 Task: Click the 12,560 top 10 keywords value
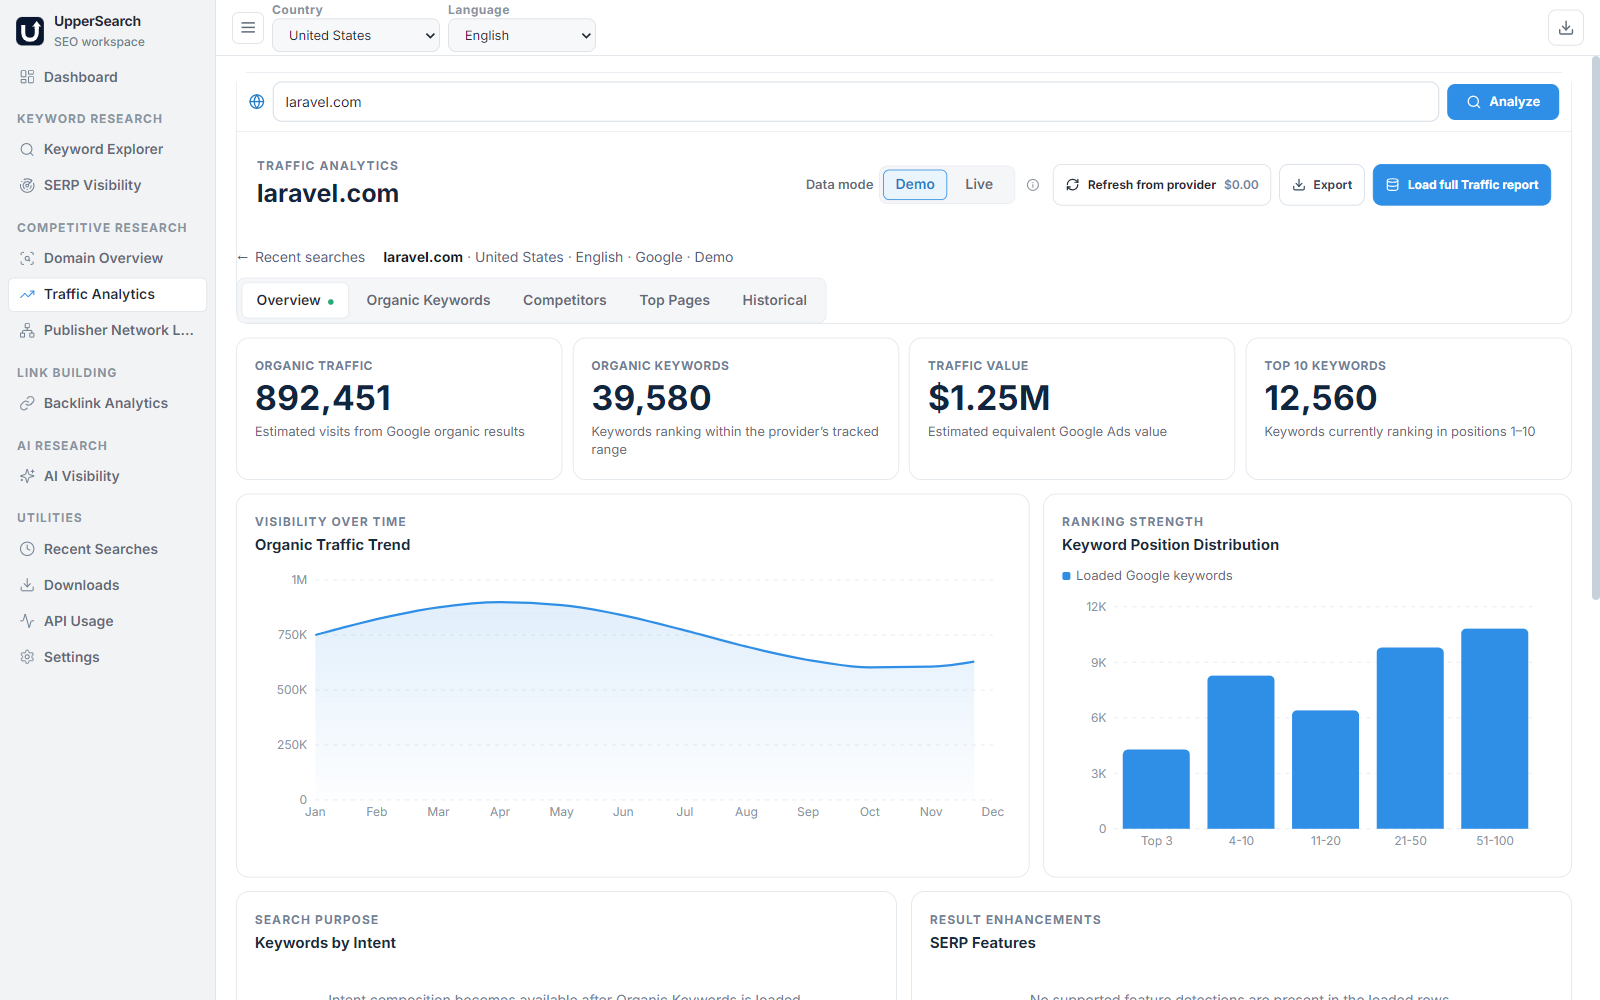[1321, 398]
